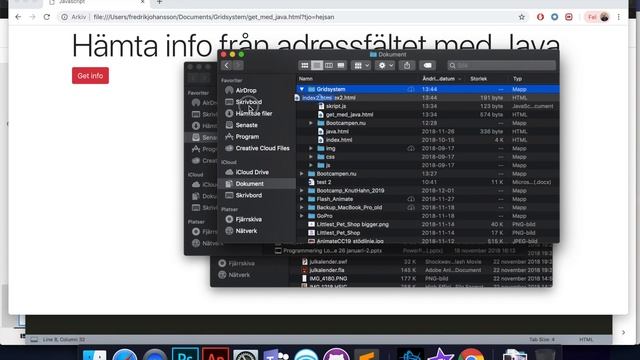Click the red Get info button
The width and height of the screenshot is (640, 360).
point(90,76)
